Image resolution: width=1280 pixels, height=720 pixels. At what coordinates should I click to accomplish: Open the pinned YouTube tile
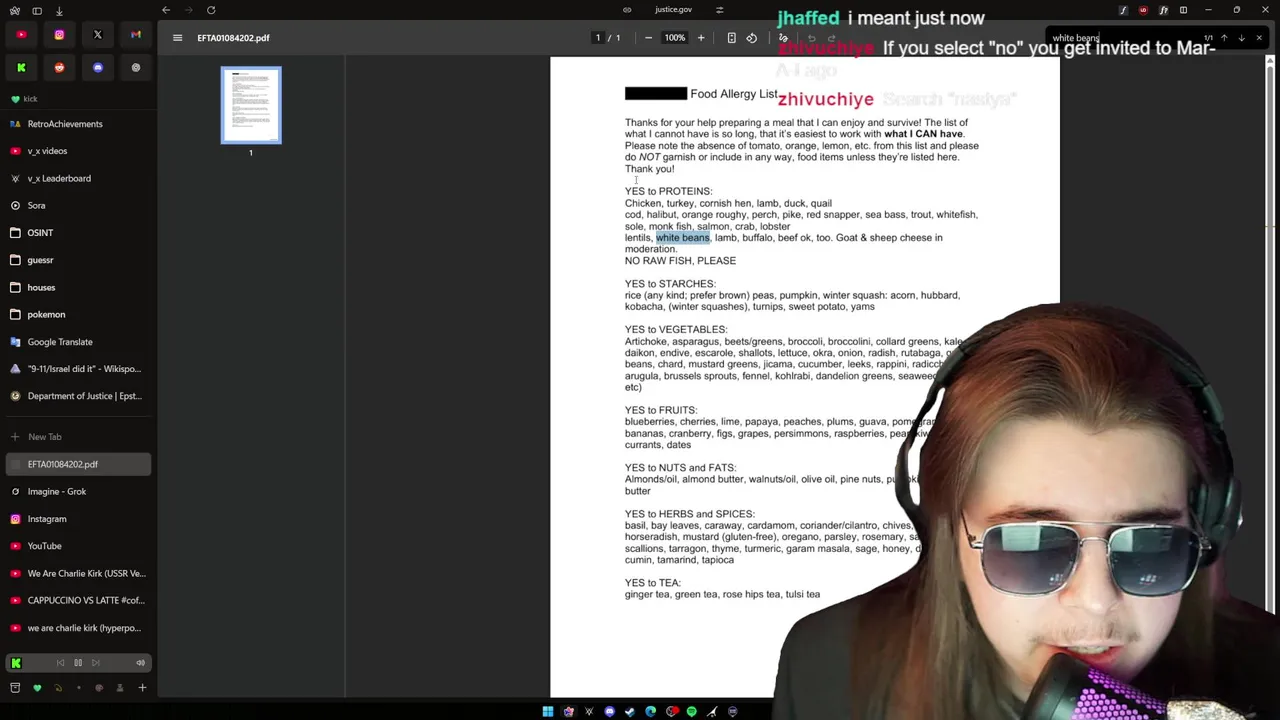(21, 35)
